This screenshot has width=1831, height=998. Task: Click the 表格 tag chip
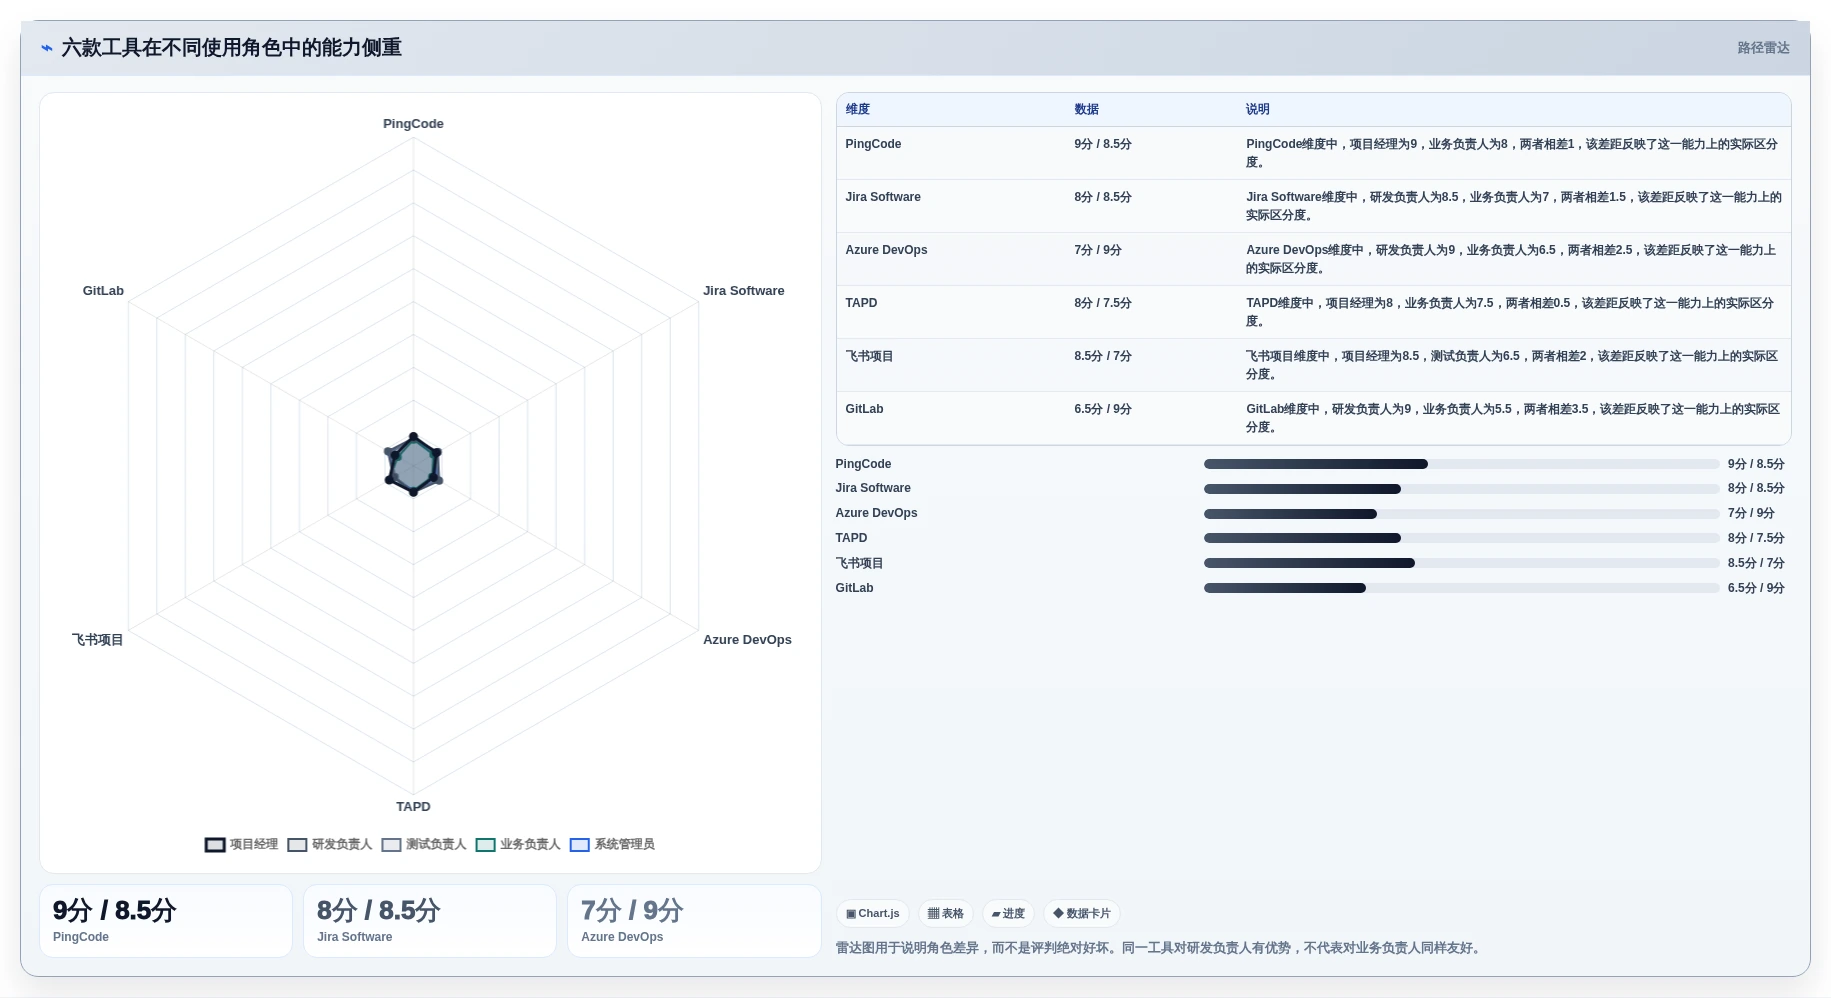point(945,914)
